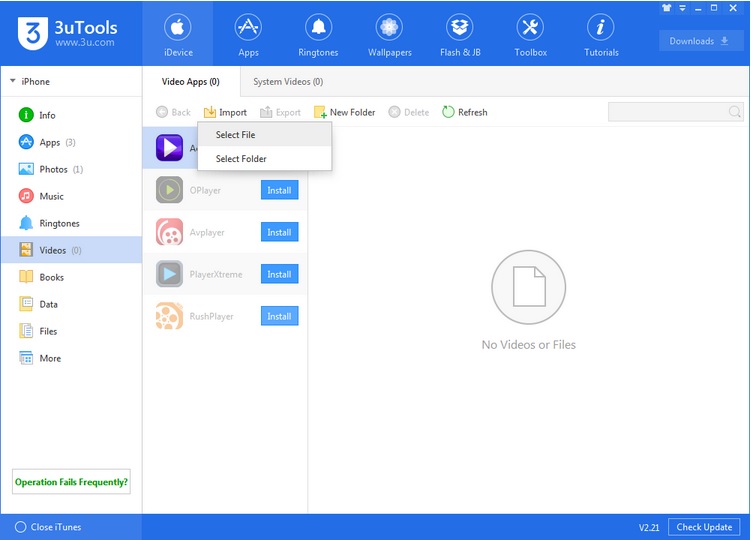The width and height of the screenshot is (751, 540).
Task: Install OPlayer app
Action: pyautogui.click(x=279, y=190)
